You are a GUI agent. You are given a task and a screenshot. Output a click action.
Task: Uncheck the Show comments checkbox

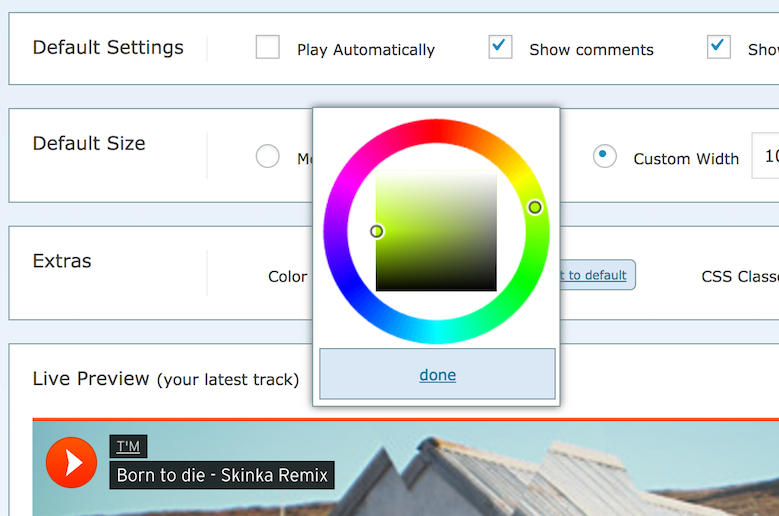(x=500, y=47)
